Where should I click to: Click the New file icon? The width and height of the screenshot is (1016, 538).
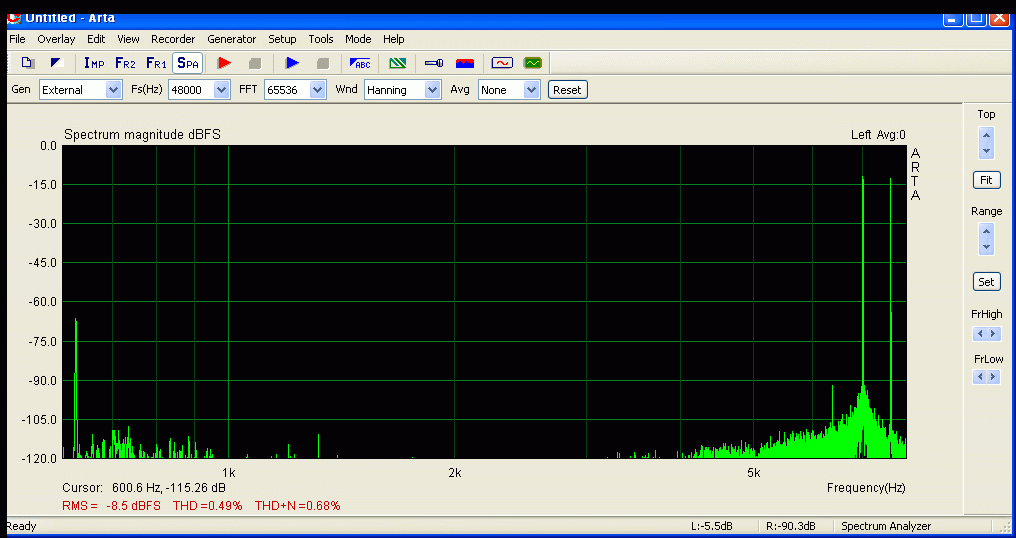[x=27, y=63]
